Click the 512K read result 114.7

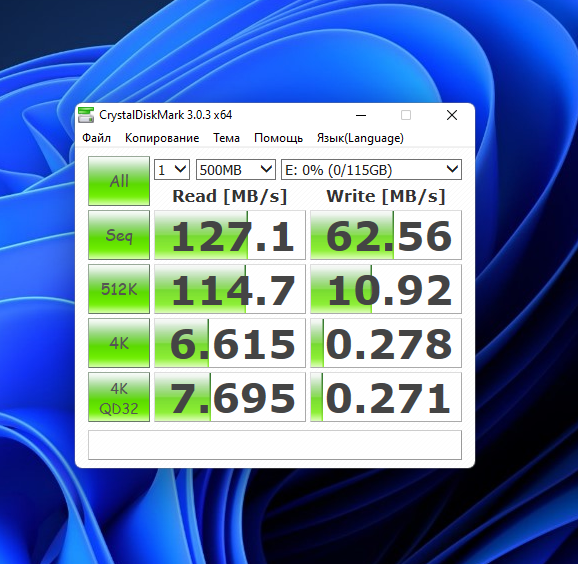point(230,289)
